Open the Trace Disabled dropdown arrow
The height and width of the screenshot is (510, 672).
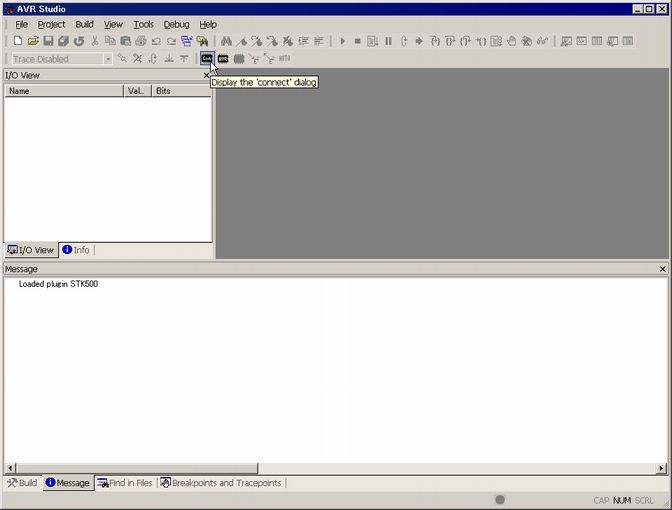coord(108,59)
